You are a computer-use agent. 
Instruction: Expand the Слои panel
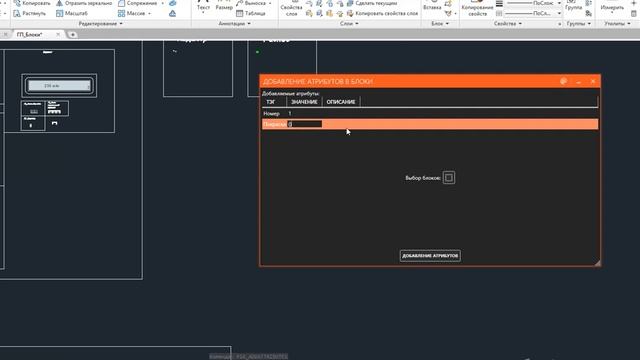point(349,24)
